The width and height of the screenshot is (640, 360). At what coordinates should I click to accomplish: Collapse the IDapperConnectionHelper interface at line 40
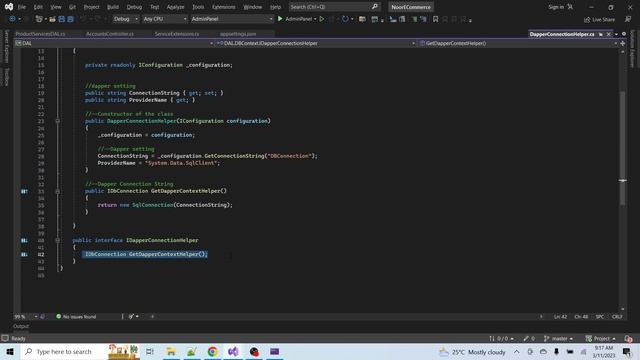58,240
